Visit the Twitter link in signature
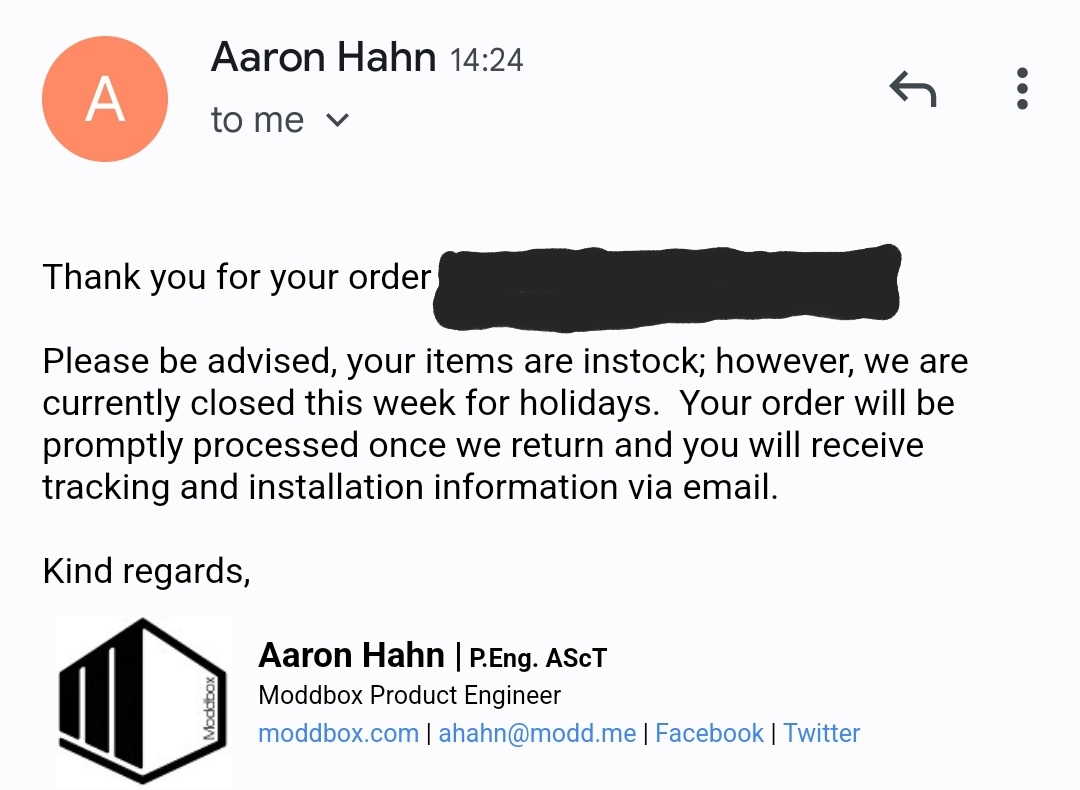This screenshot has height=790, width=1080. click(x=821, y=733)
